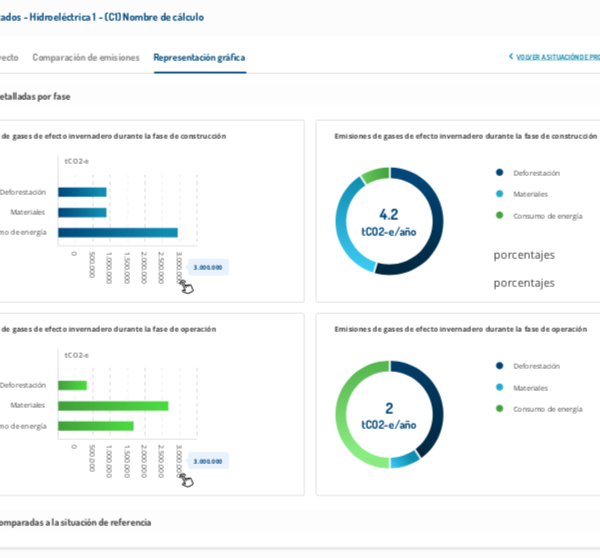Image resolution: width=600 pixels, height=558 pixels.
Task: Click 'comparadas a la situación de referencia' heading
Action: 75,522
